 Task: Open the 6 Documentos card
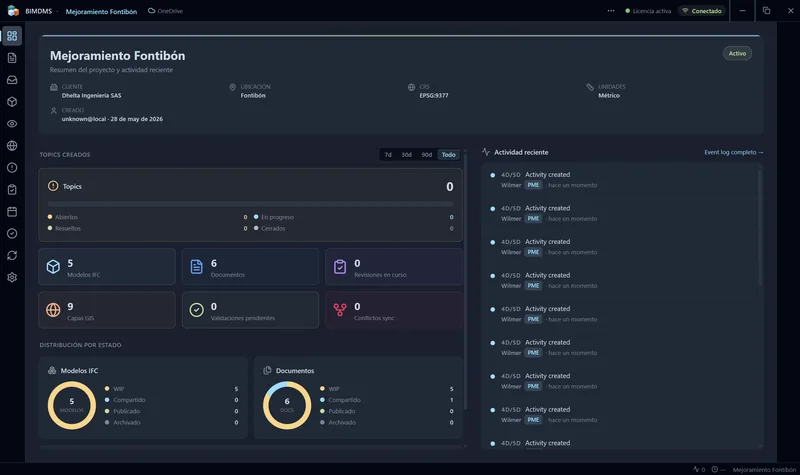click(x=251, y=267)
